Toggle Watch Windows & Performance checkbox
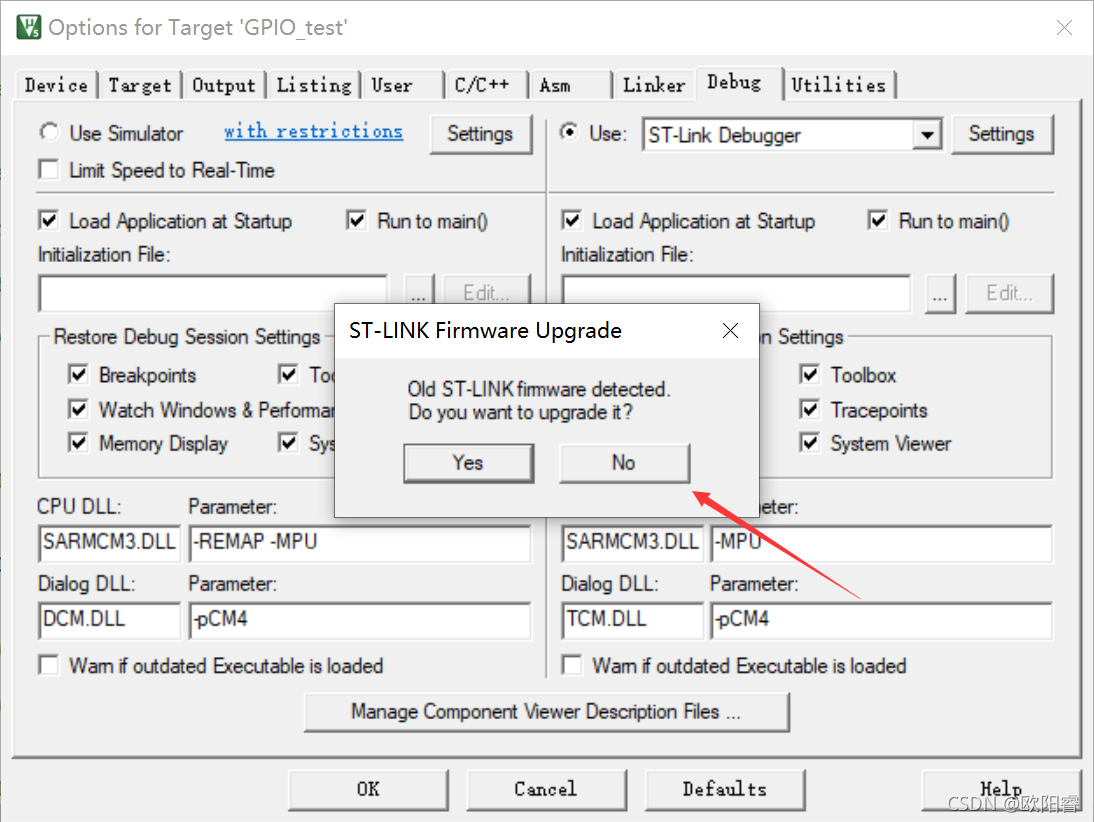This screenshot has width=1094, height=822. (78, 409)
